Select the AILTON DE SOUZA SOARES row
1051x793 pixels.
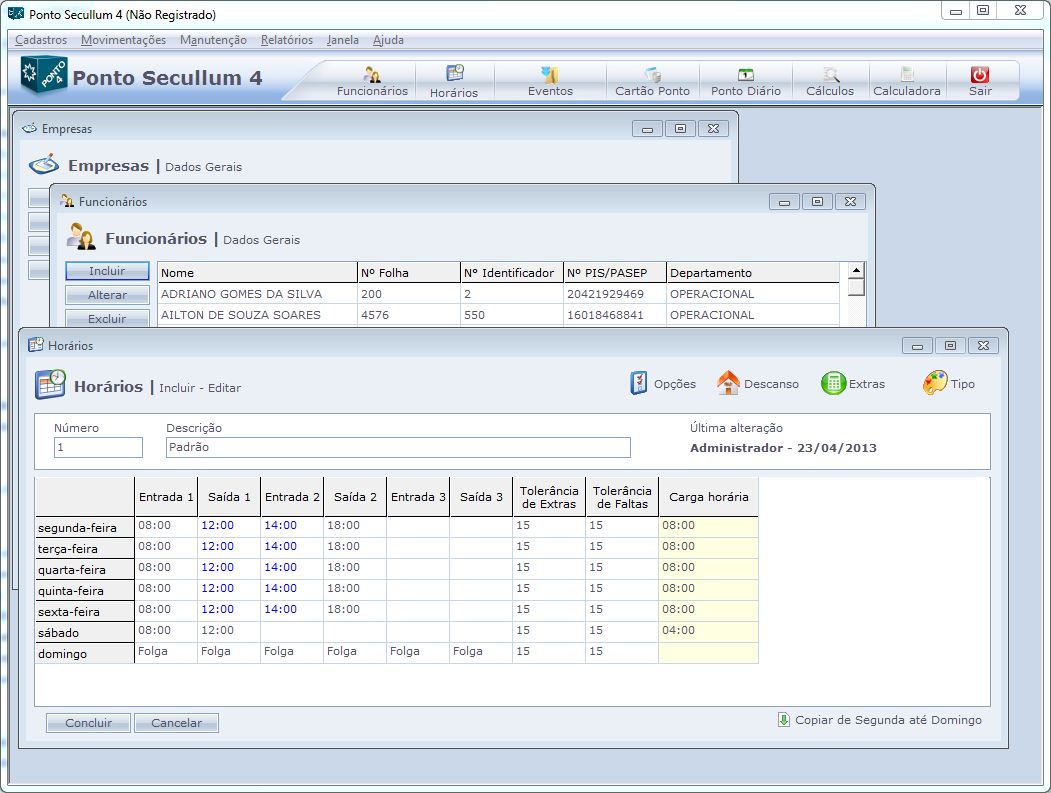click(498, 315)
